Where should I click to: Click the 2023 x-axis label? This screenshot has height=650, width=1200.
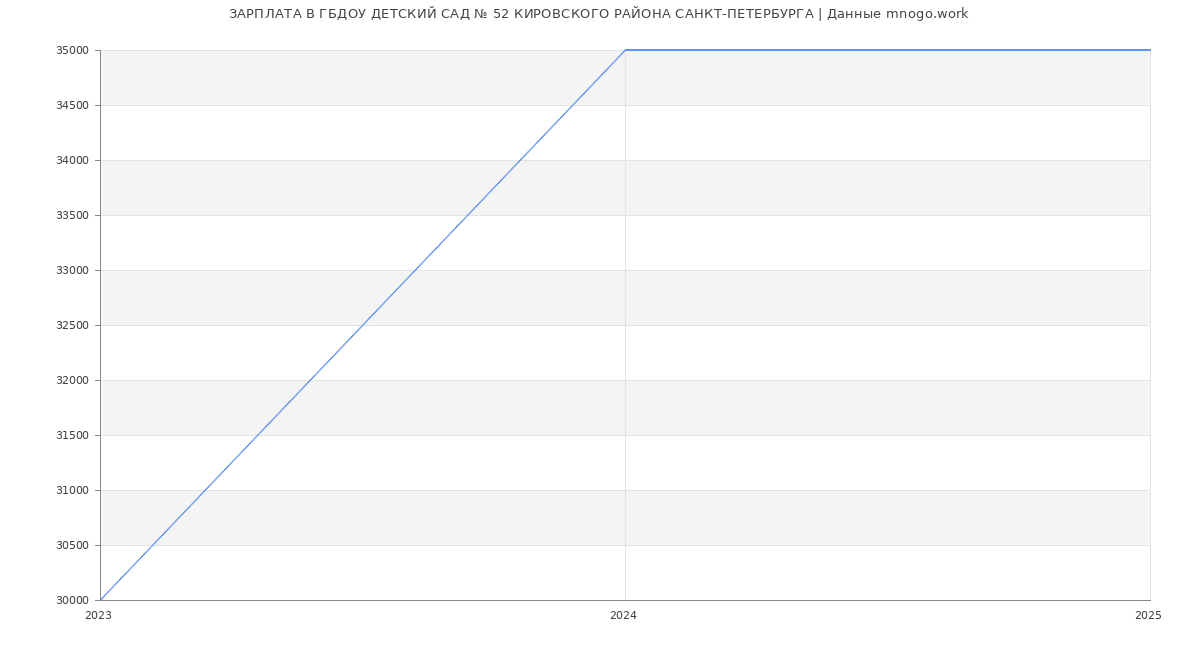98,616
